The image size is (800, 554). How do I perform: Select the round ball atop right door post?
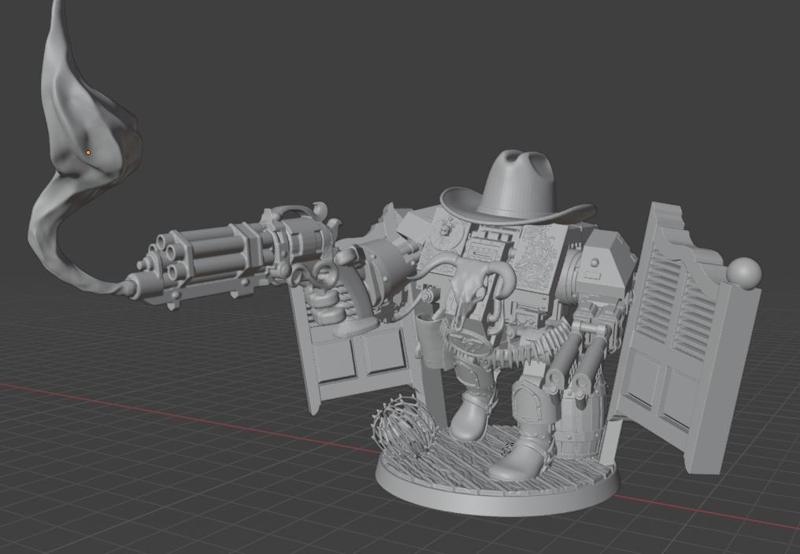(744, 274)
